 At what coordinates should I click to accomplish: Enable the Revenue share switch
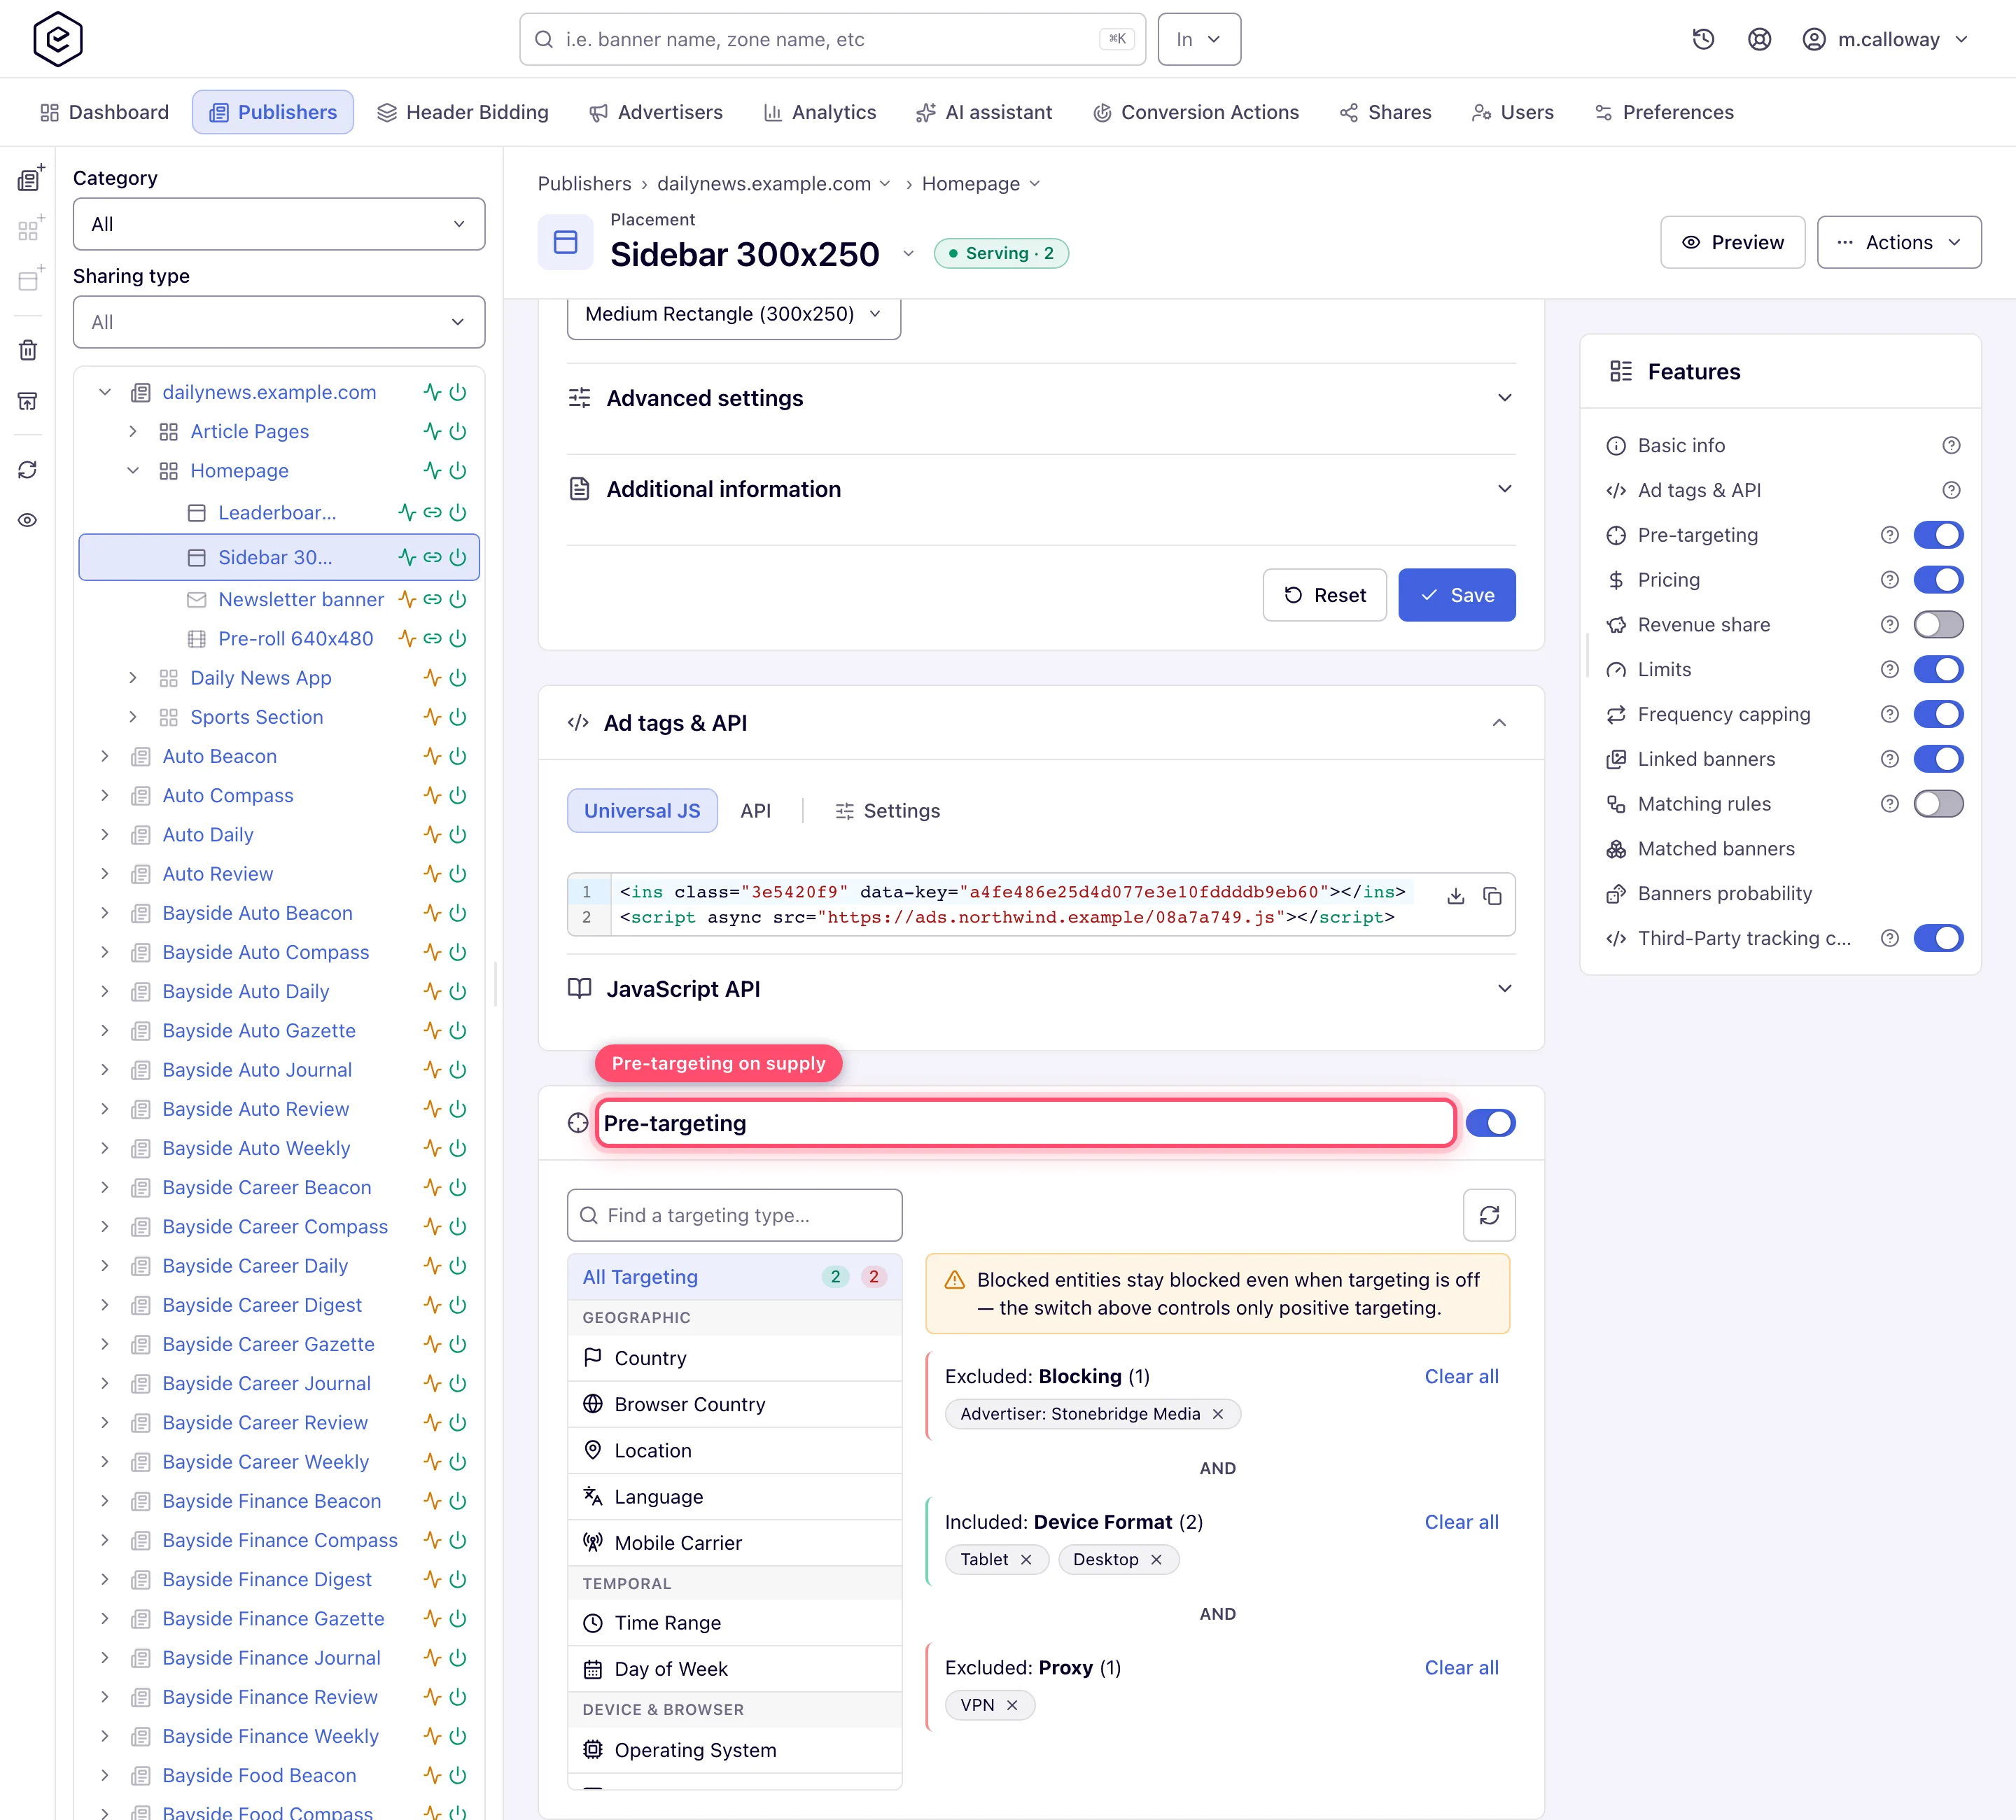coord(1938,625)
